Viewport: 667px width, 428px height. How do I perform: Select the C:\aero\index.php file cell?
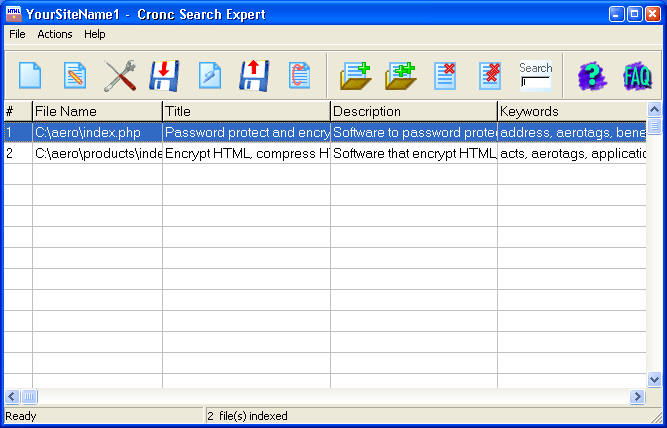coord(97,132)
